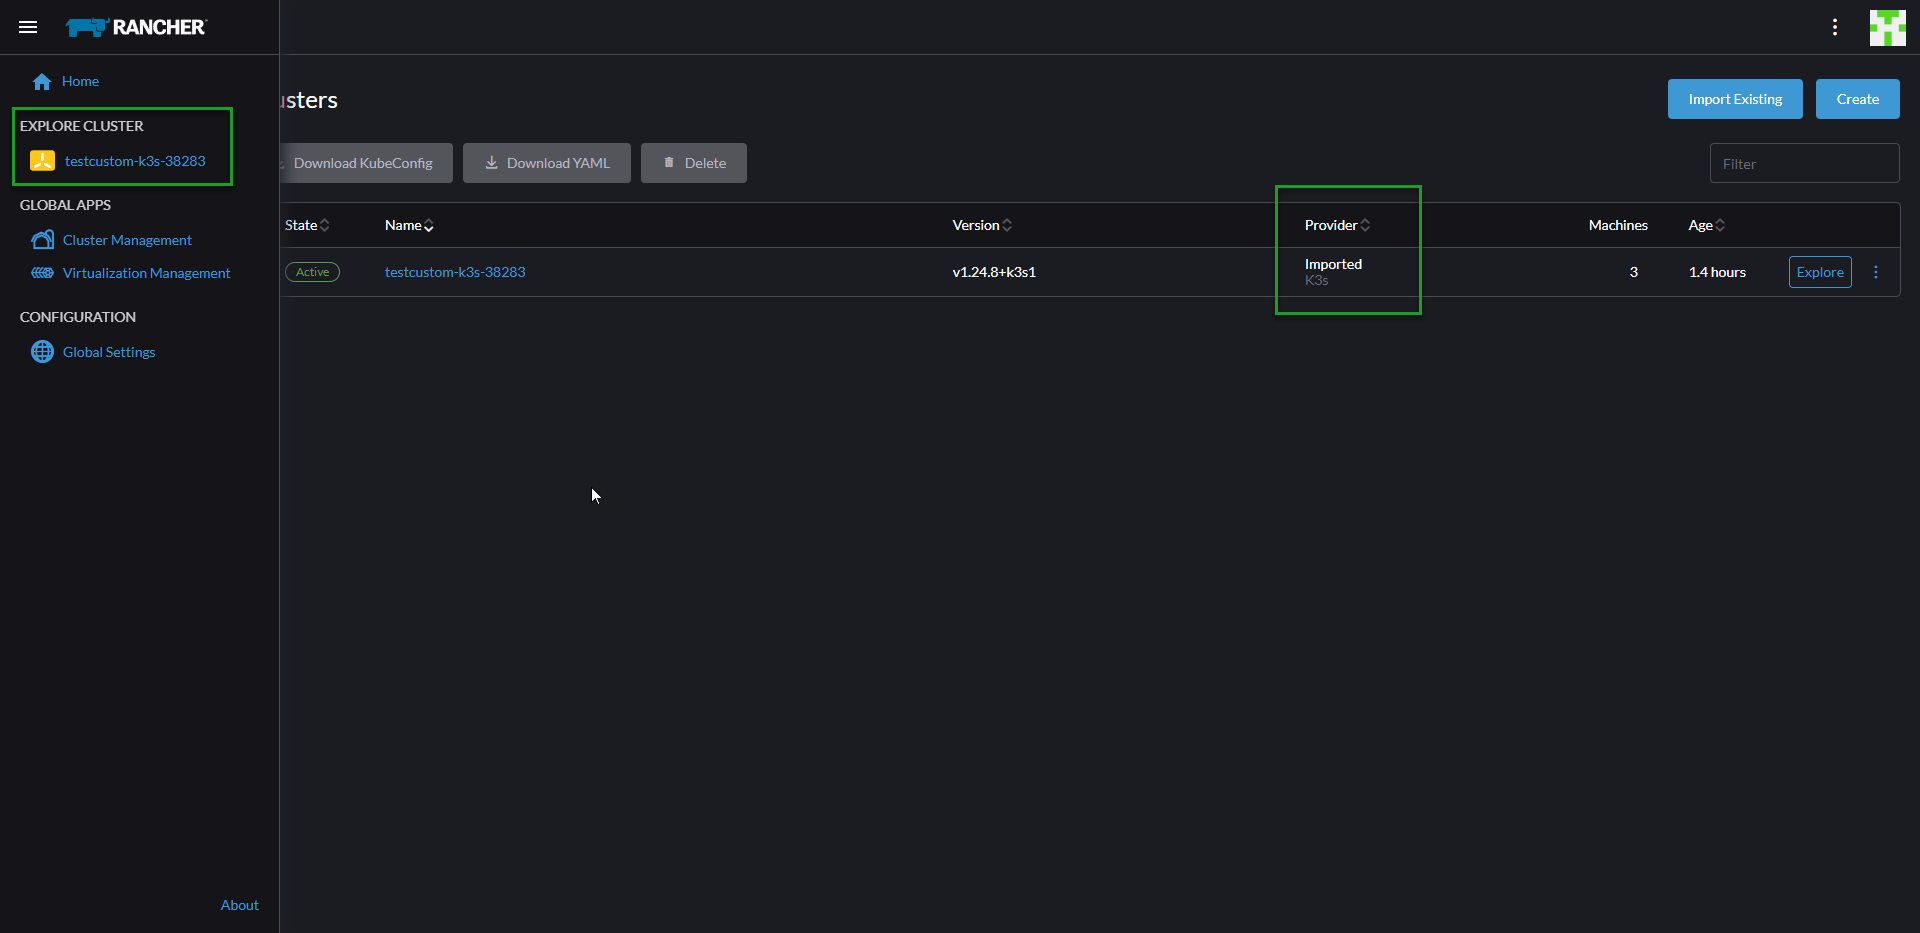
Task: Click the Download YAML icon button
Action: point(491,162)
